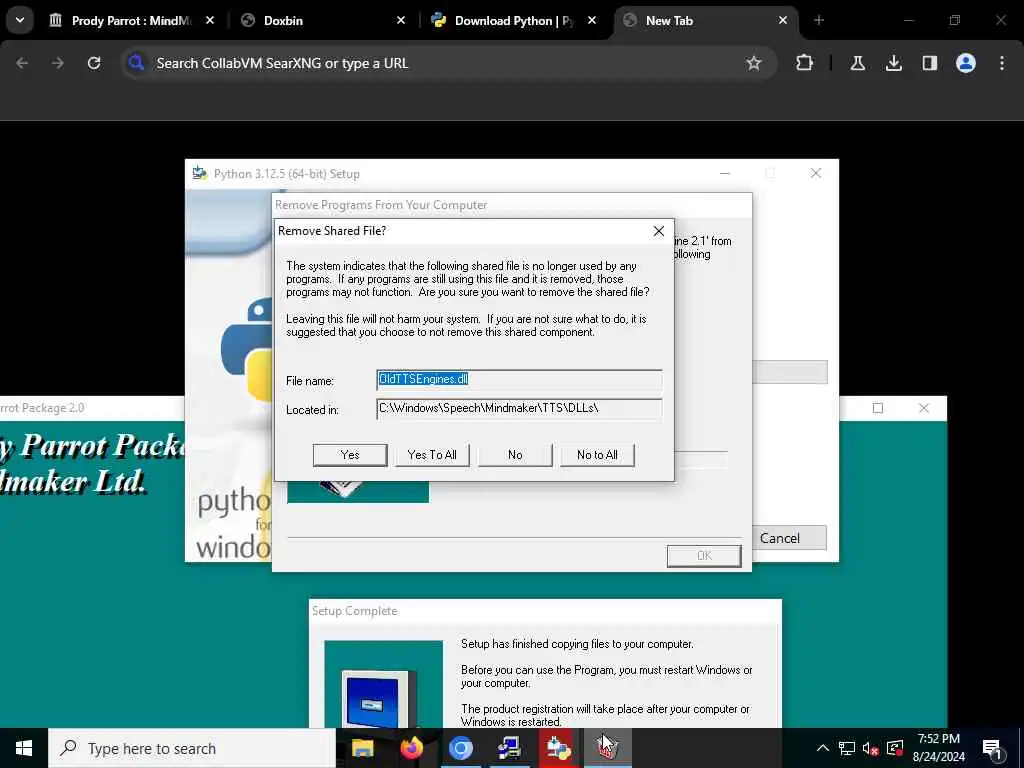This screenshot has height=768, width=1024.
Task: Close the Remove Shared File dialog
Action: coord(659,231)
